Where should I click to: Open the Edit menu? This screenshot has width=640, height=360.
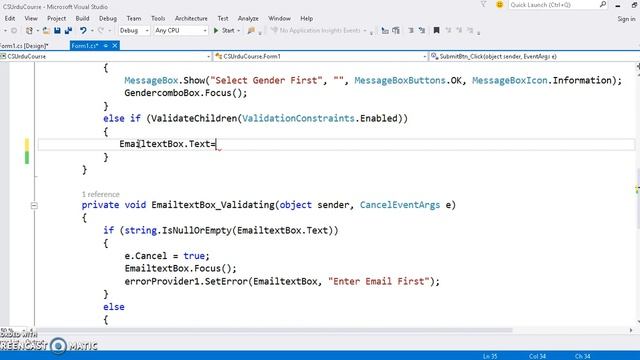(x=10, y=18)
